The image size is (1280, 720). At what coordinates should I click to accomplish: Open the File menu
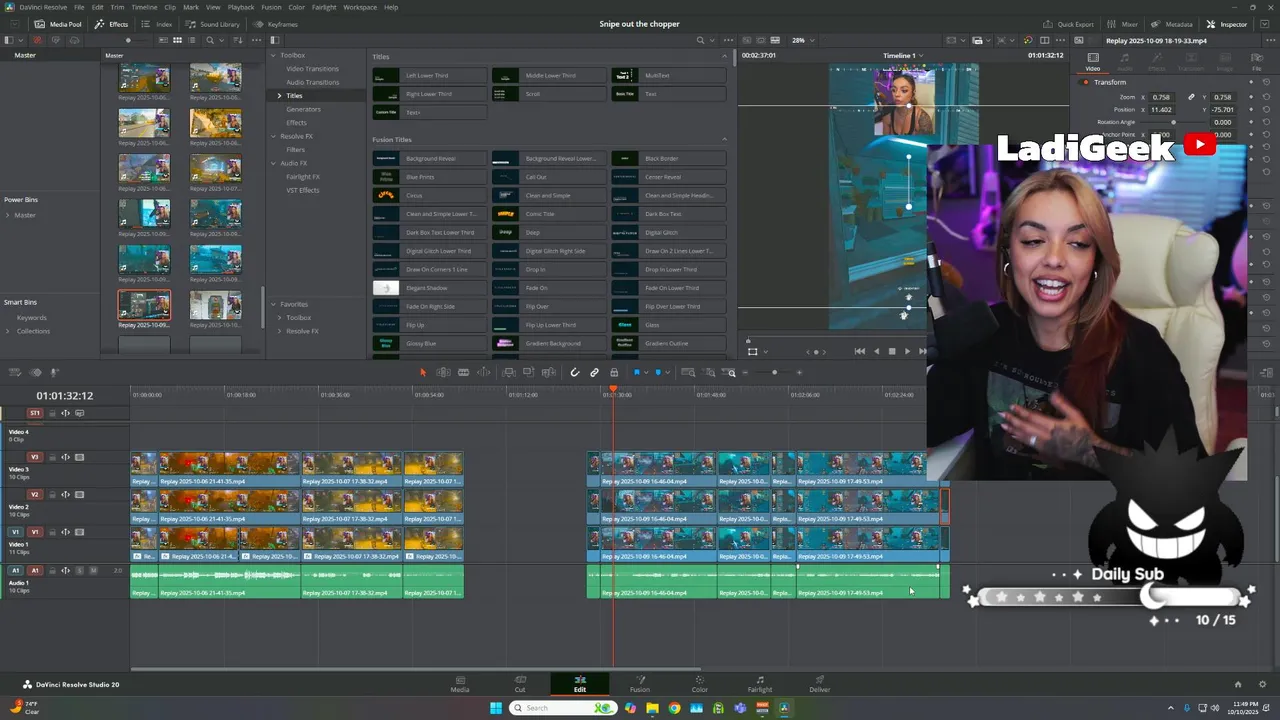tap(81, 7)
